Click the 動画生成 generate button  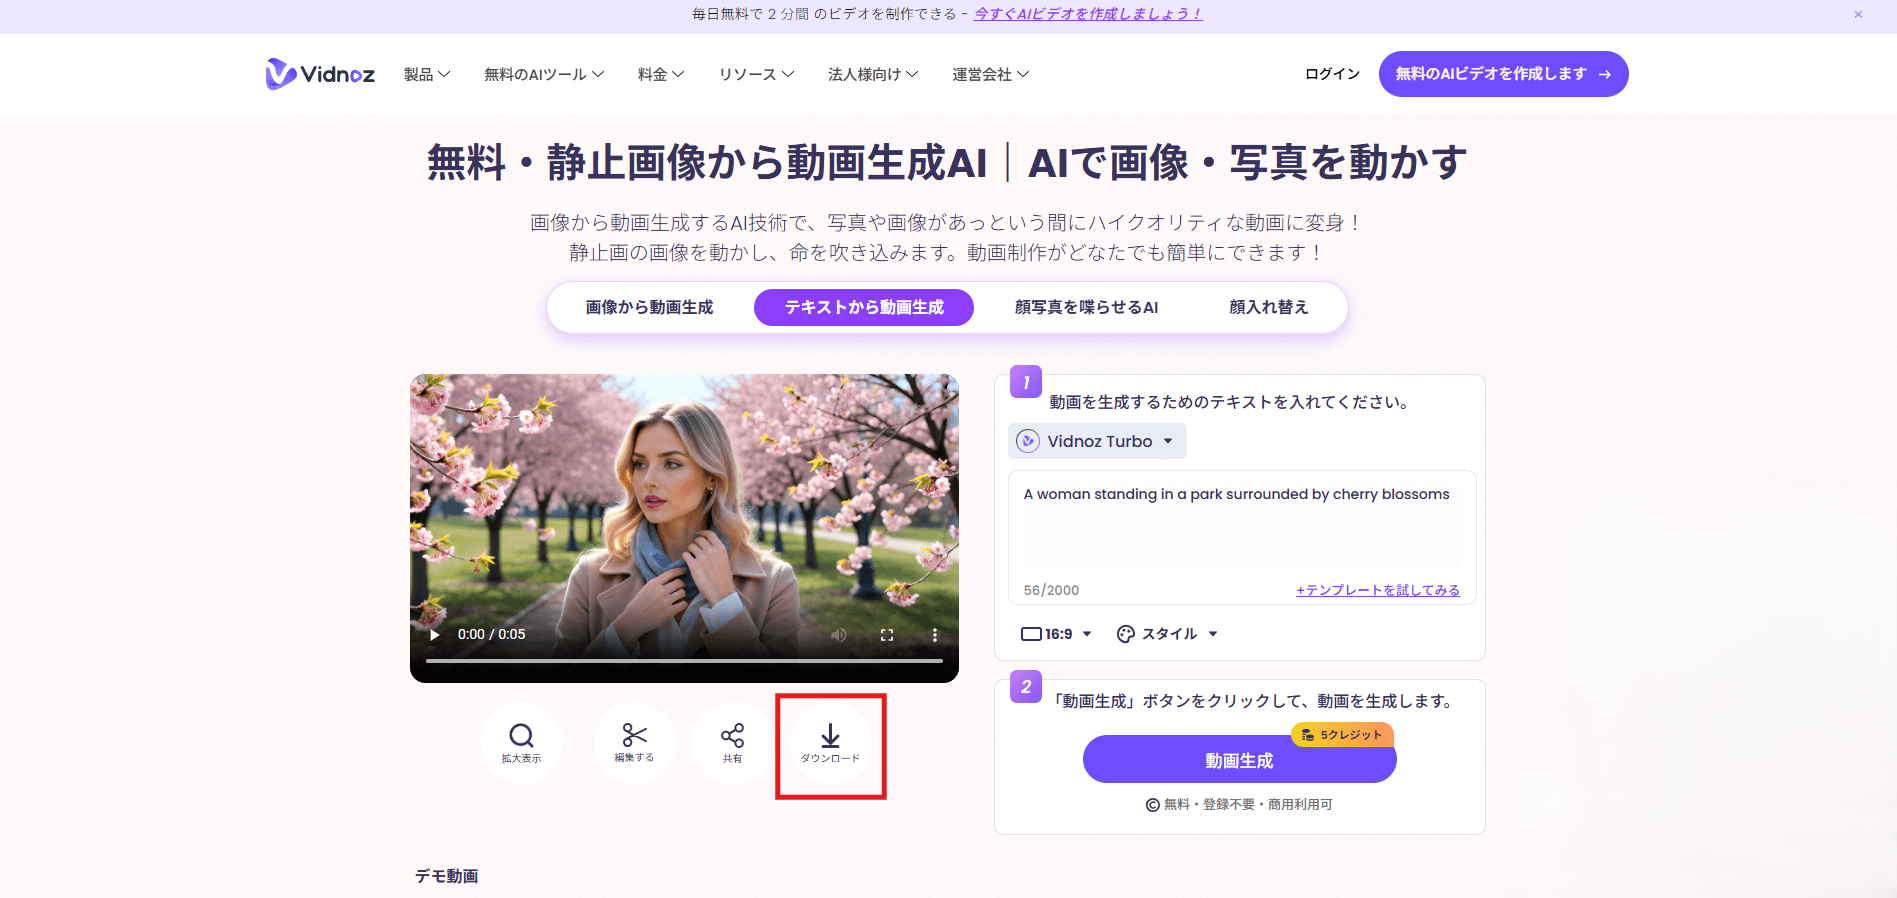point(1239,760)
